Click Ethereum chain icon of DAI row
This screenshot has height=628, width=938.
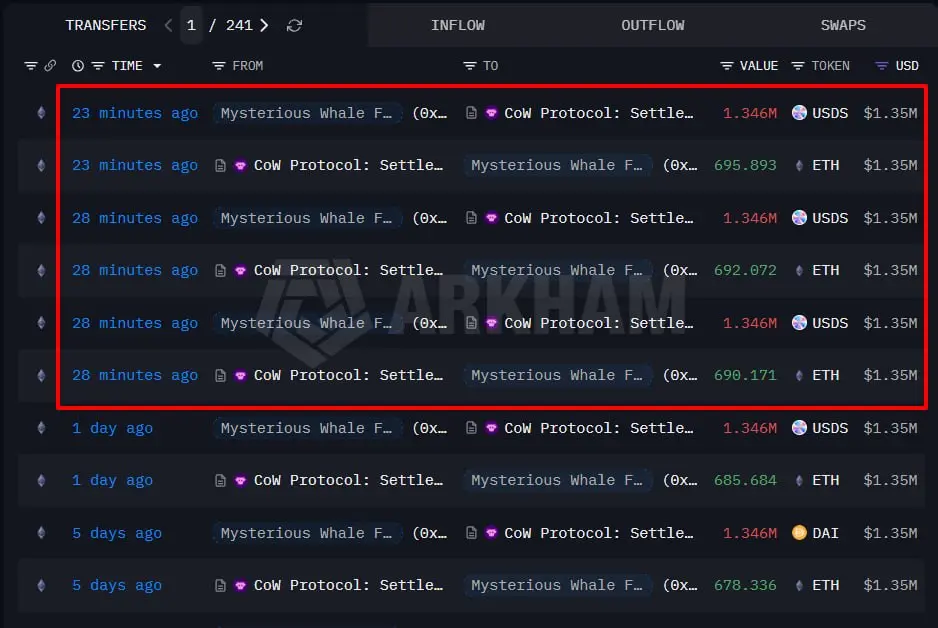[41, 533]
